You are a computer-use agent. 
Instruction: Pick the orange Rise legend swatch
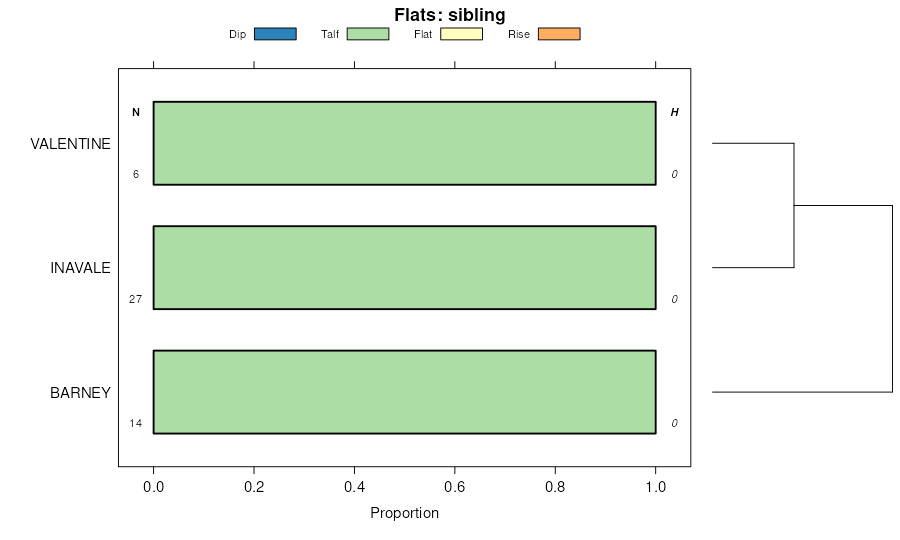click(x=559, y=34)
